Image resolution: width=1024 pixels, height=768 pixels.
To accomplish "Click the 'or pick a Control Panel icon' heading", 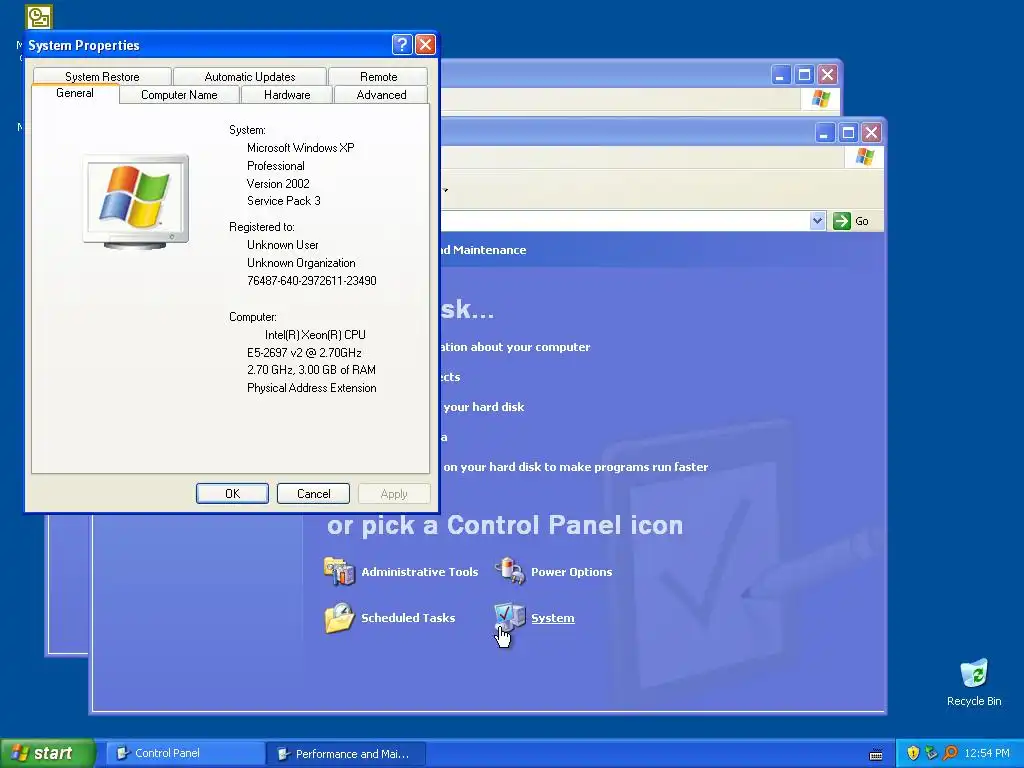I will [505, 525].
